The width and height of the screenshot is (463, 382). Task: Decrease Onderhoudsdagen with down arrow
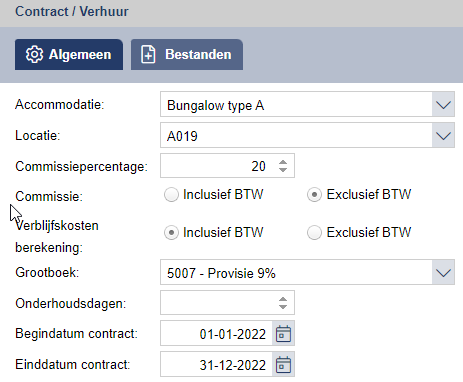[x=283, y=307]
